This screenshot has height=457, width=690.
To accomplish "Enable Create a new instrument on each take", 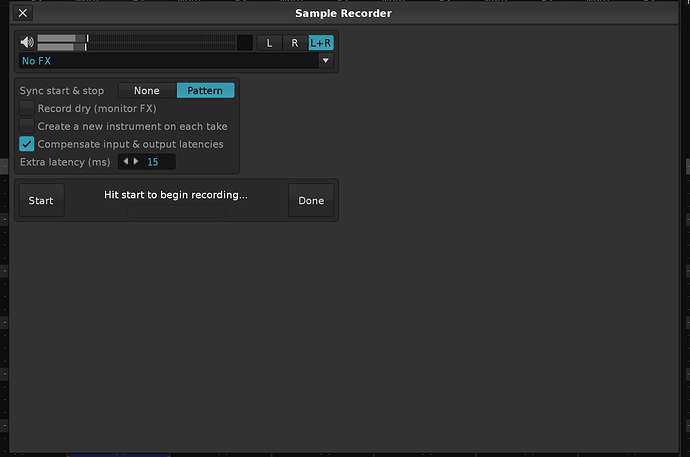I will (x=27, y=126).
